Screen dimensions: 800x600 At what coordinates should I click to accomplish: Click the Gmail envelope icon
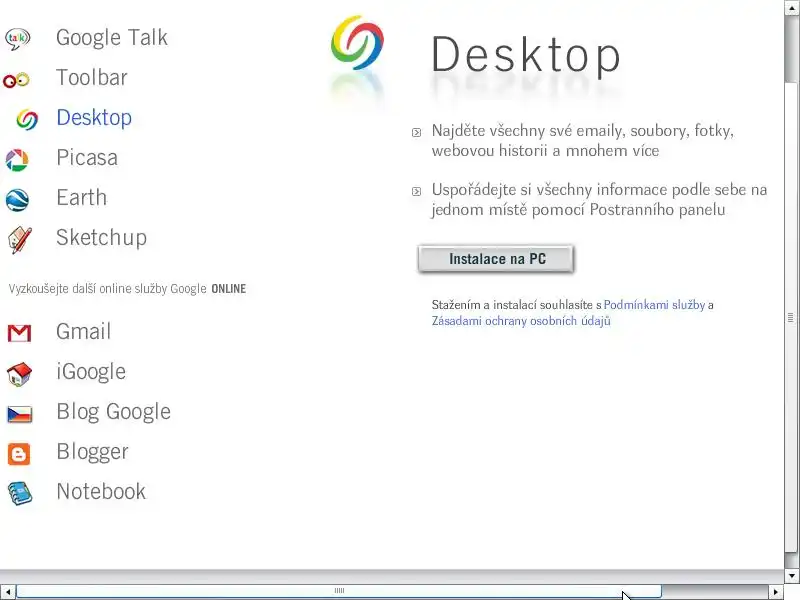19,333
